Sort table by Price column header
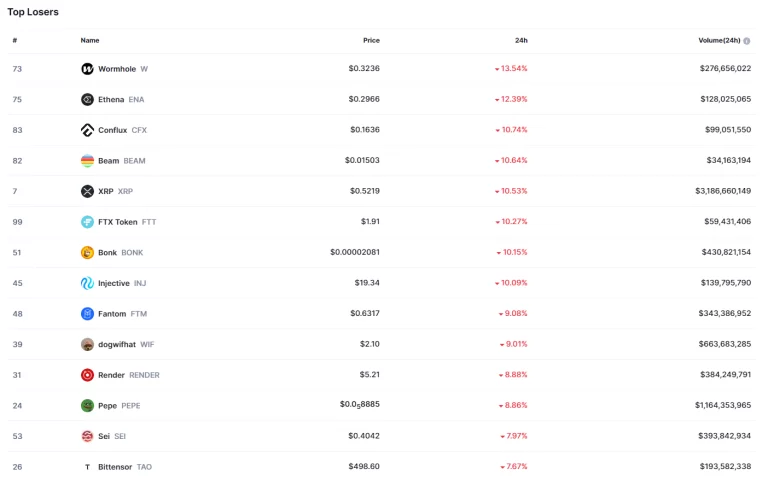The height and width of the screenshot is (480, 768). 371,41
